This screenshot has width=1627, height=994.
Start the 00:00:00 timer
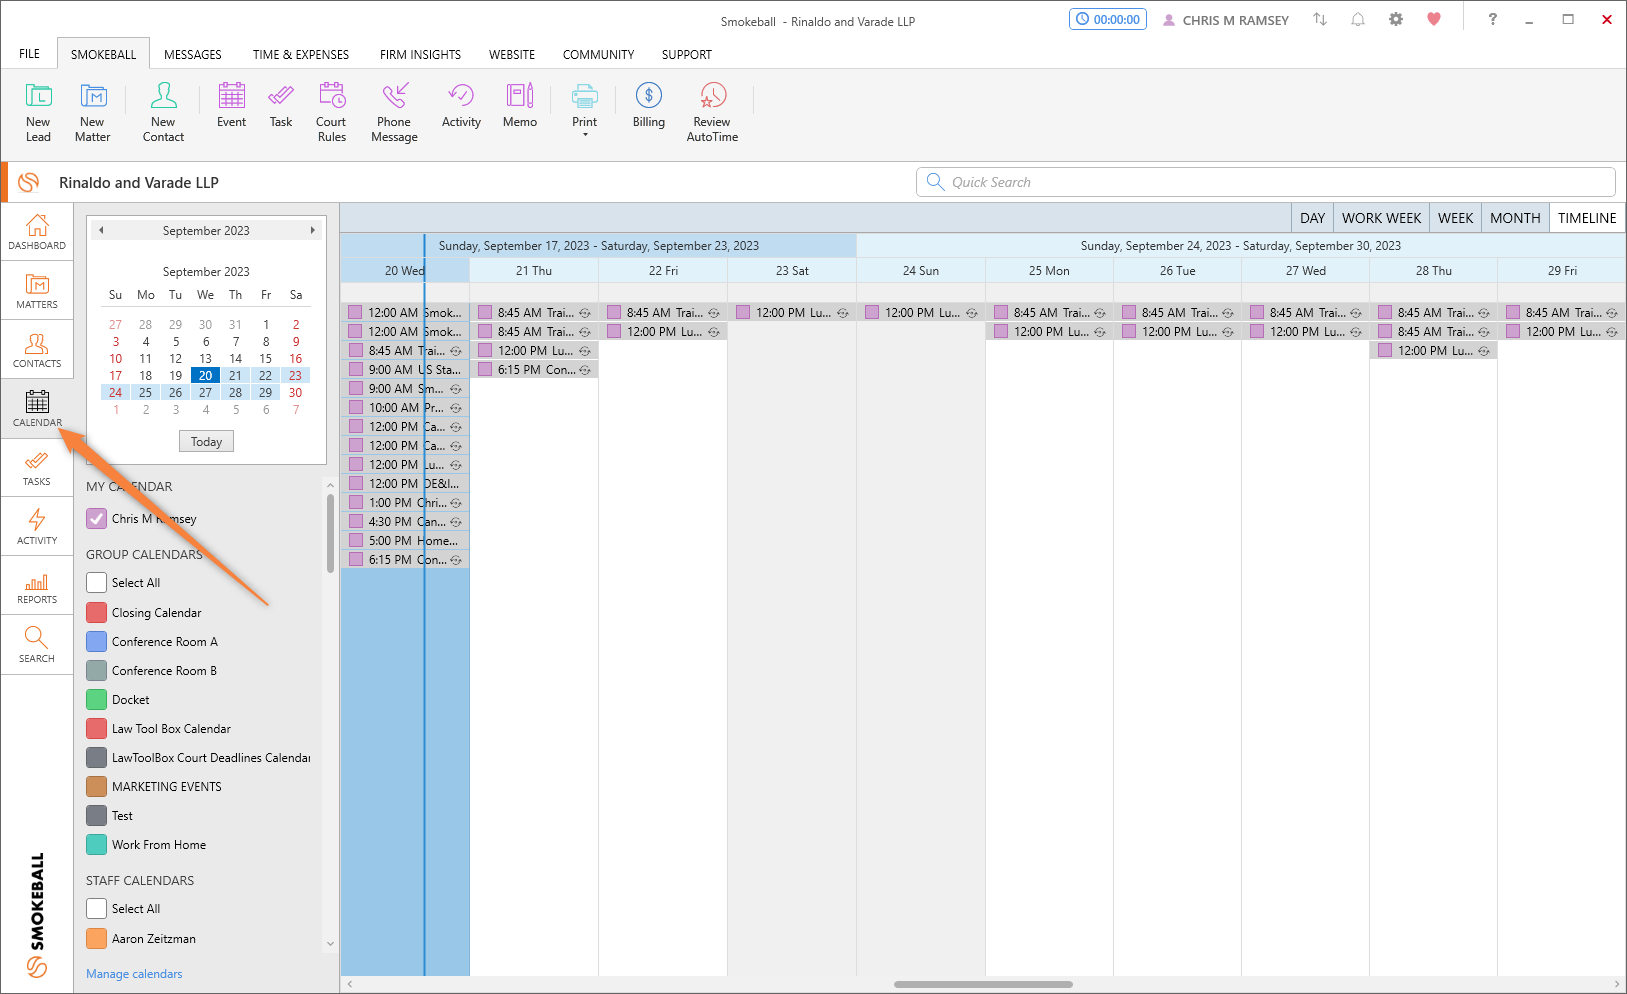click(1108, 20)
